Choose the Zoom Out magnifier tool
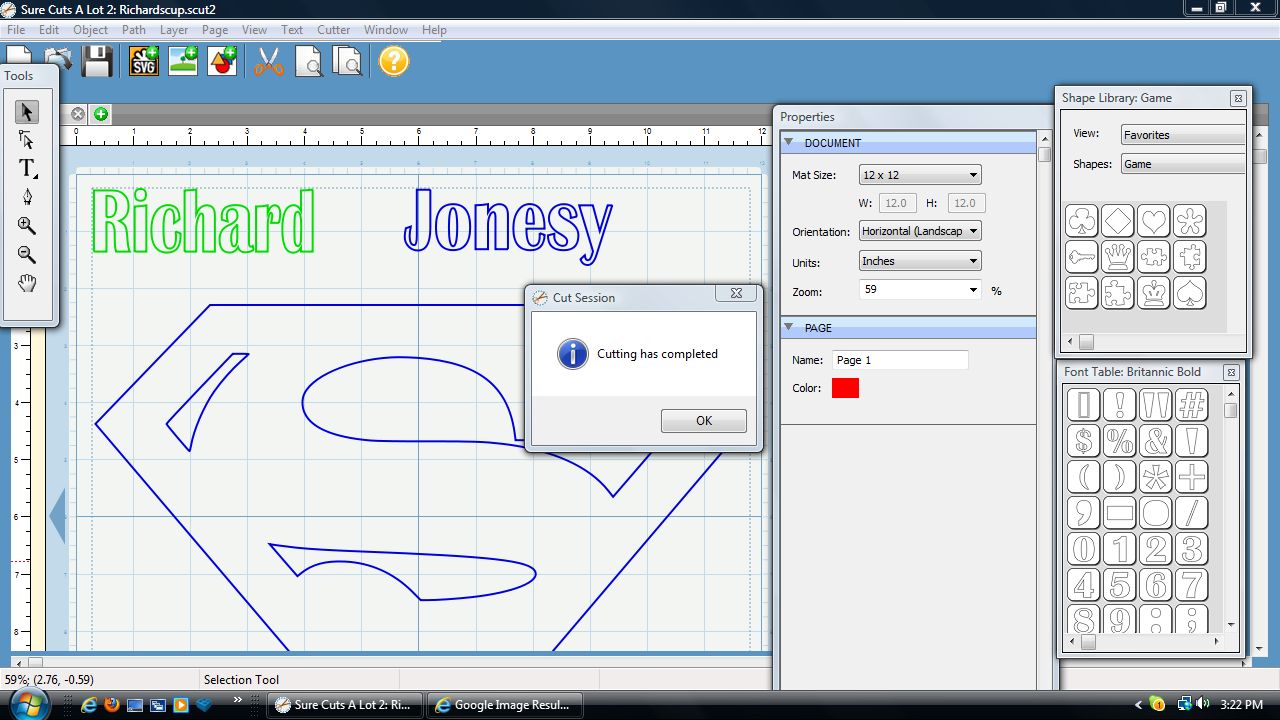This screenshot has height=720, width=1280. (27, 255)
